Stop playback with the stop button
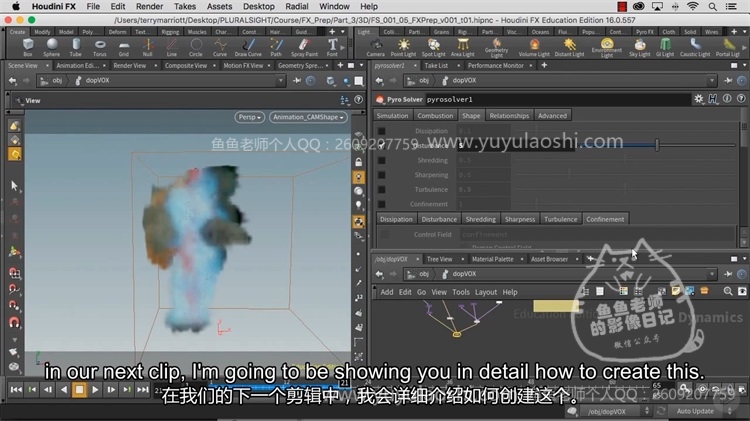 [x=79, y=390]
